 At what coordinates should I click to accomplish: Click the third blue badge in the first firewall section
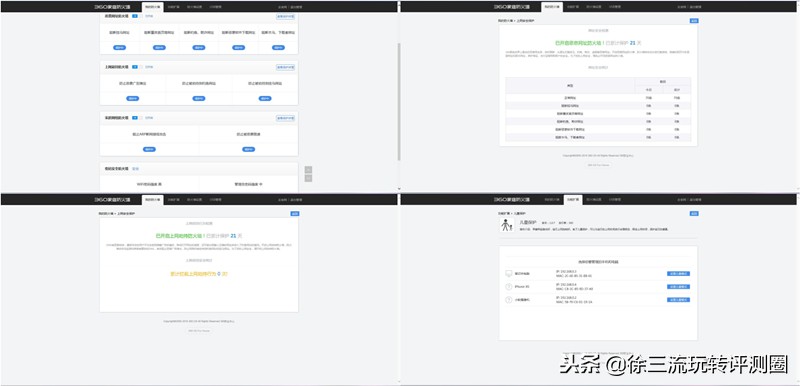[199, 47]
